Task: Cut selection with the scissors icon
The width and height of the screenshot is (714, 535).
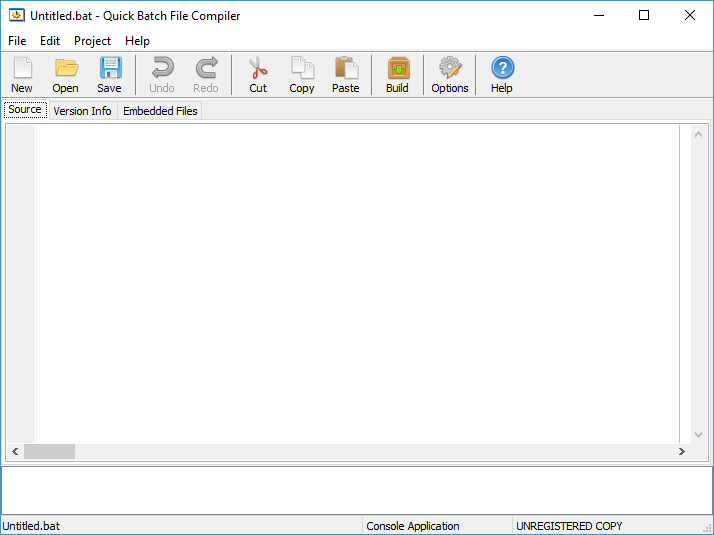Action: tap(258, 75)
